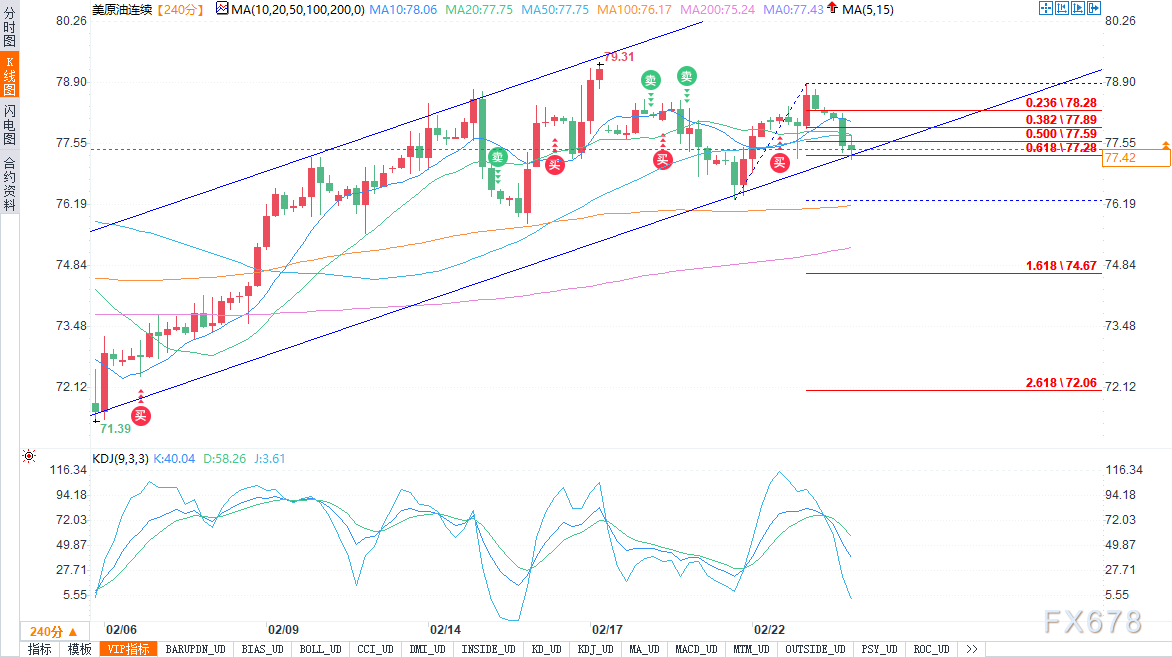Switch to the 模板 tab
Screen dimensions: 1172x657
pos(79,649)
